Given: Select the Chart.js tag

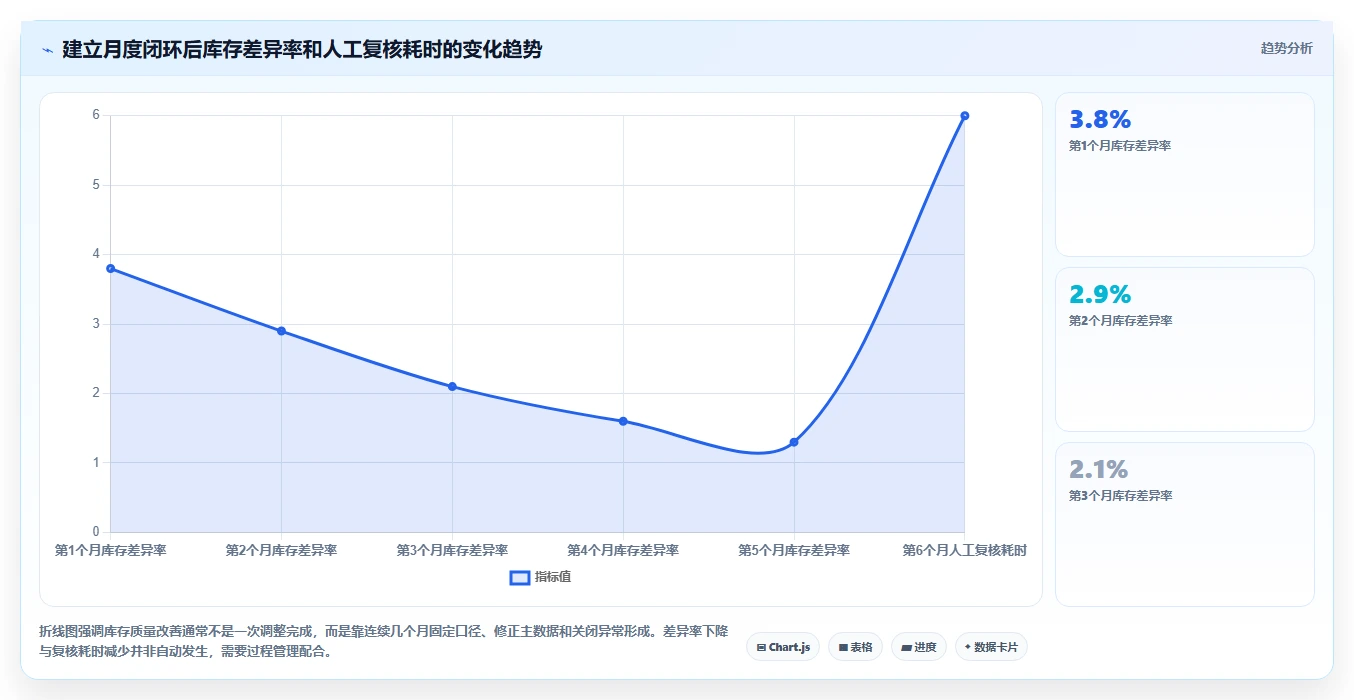Looking at the screenshot, I should pyautogui.click(x=783, y=647).
